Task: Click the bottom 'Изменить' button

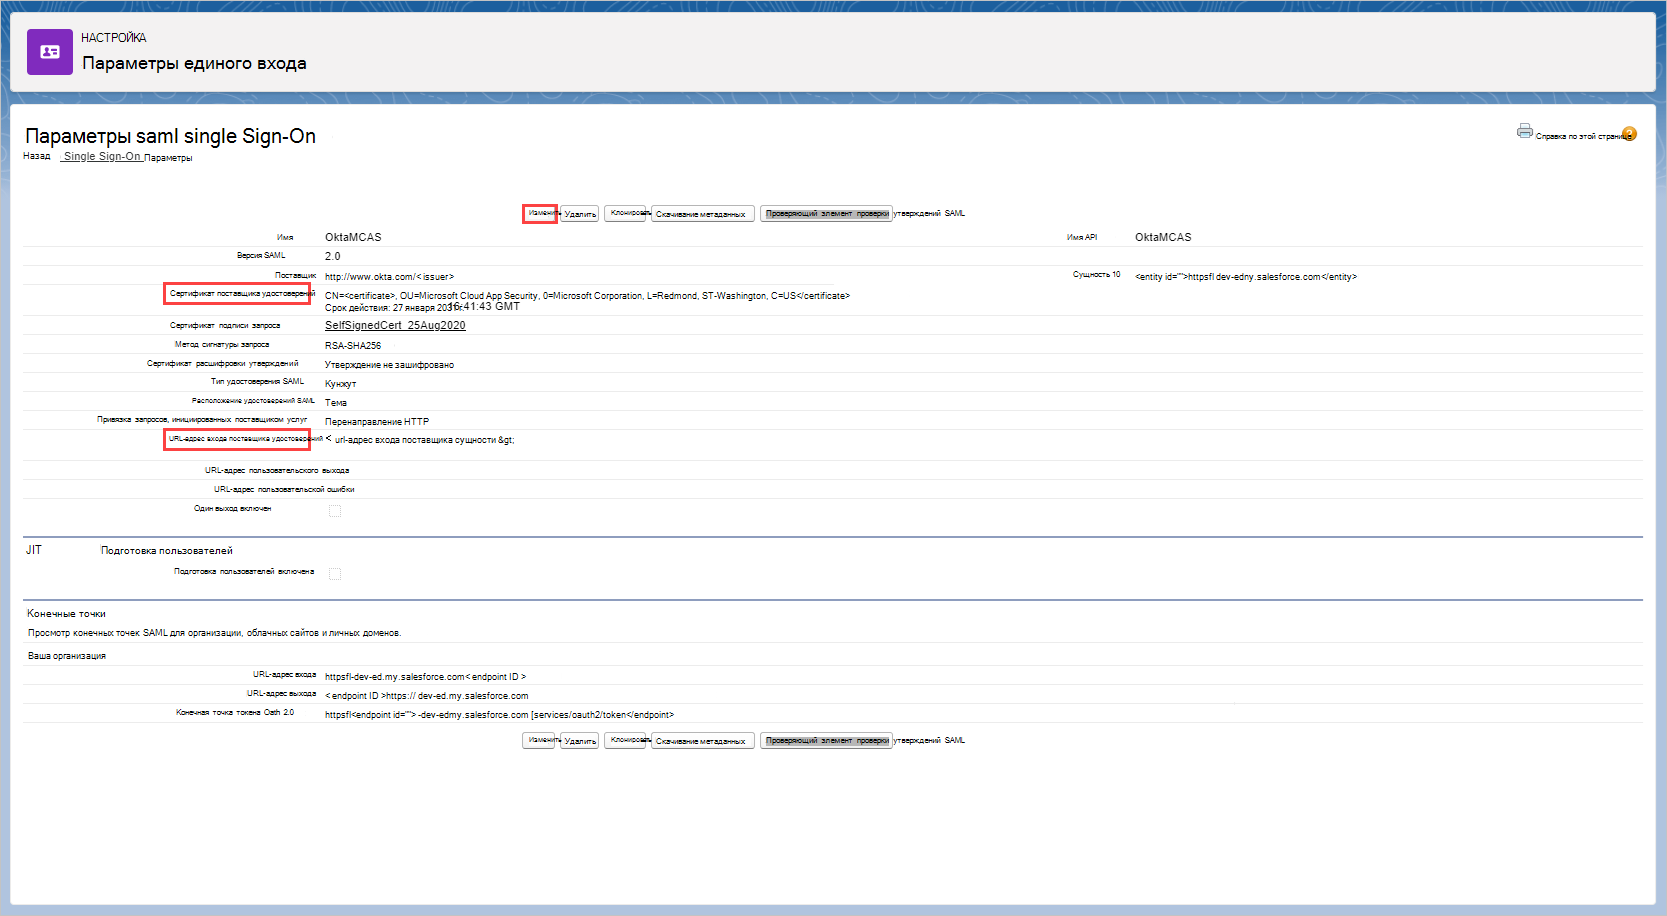Action: point(539,740)
